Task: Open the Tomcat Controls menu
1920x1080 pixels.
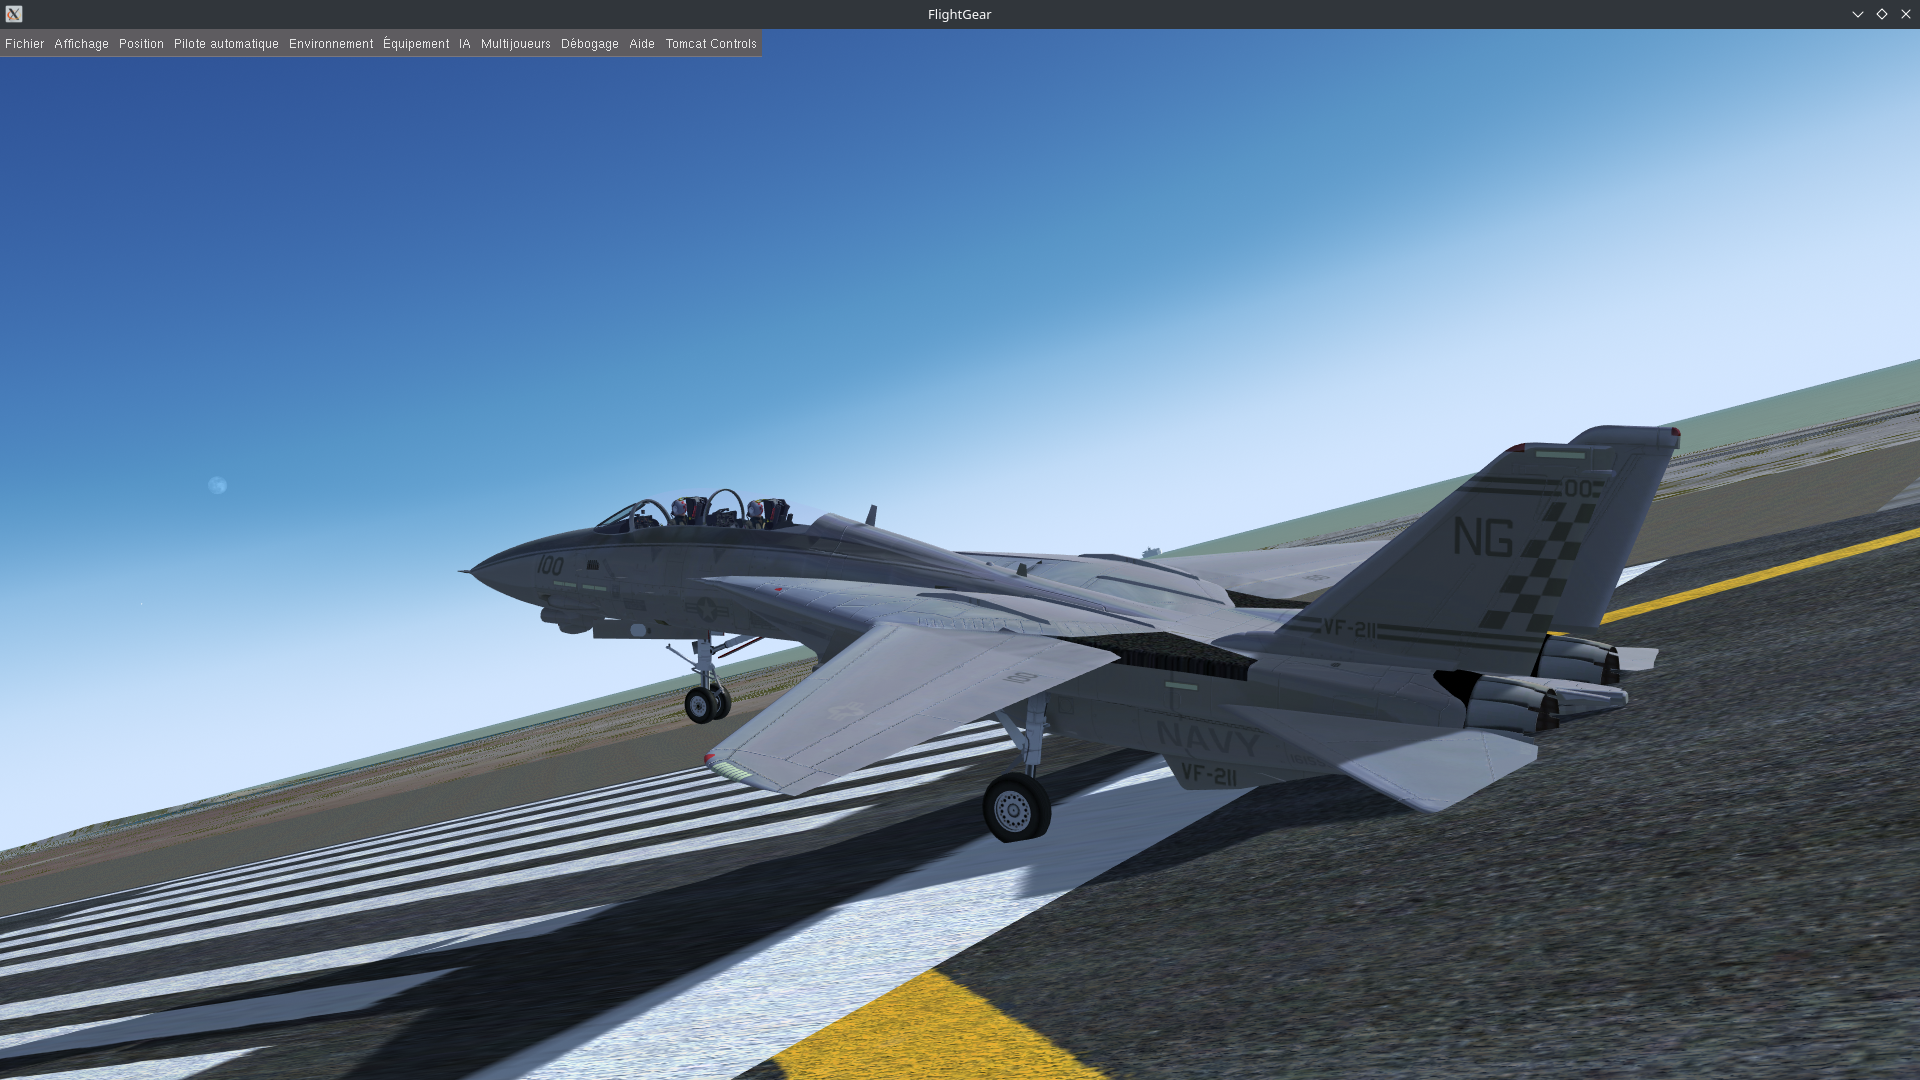Action: [x=711, y=44]
